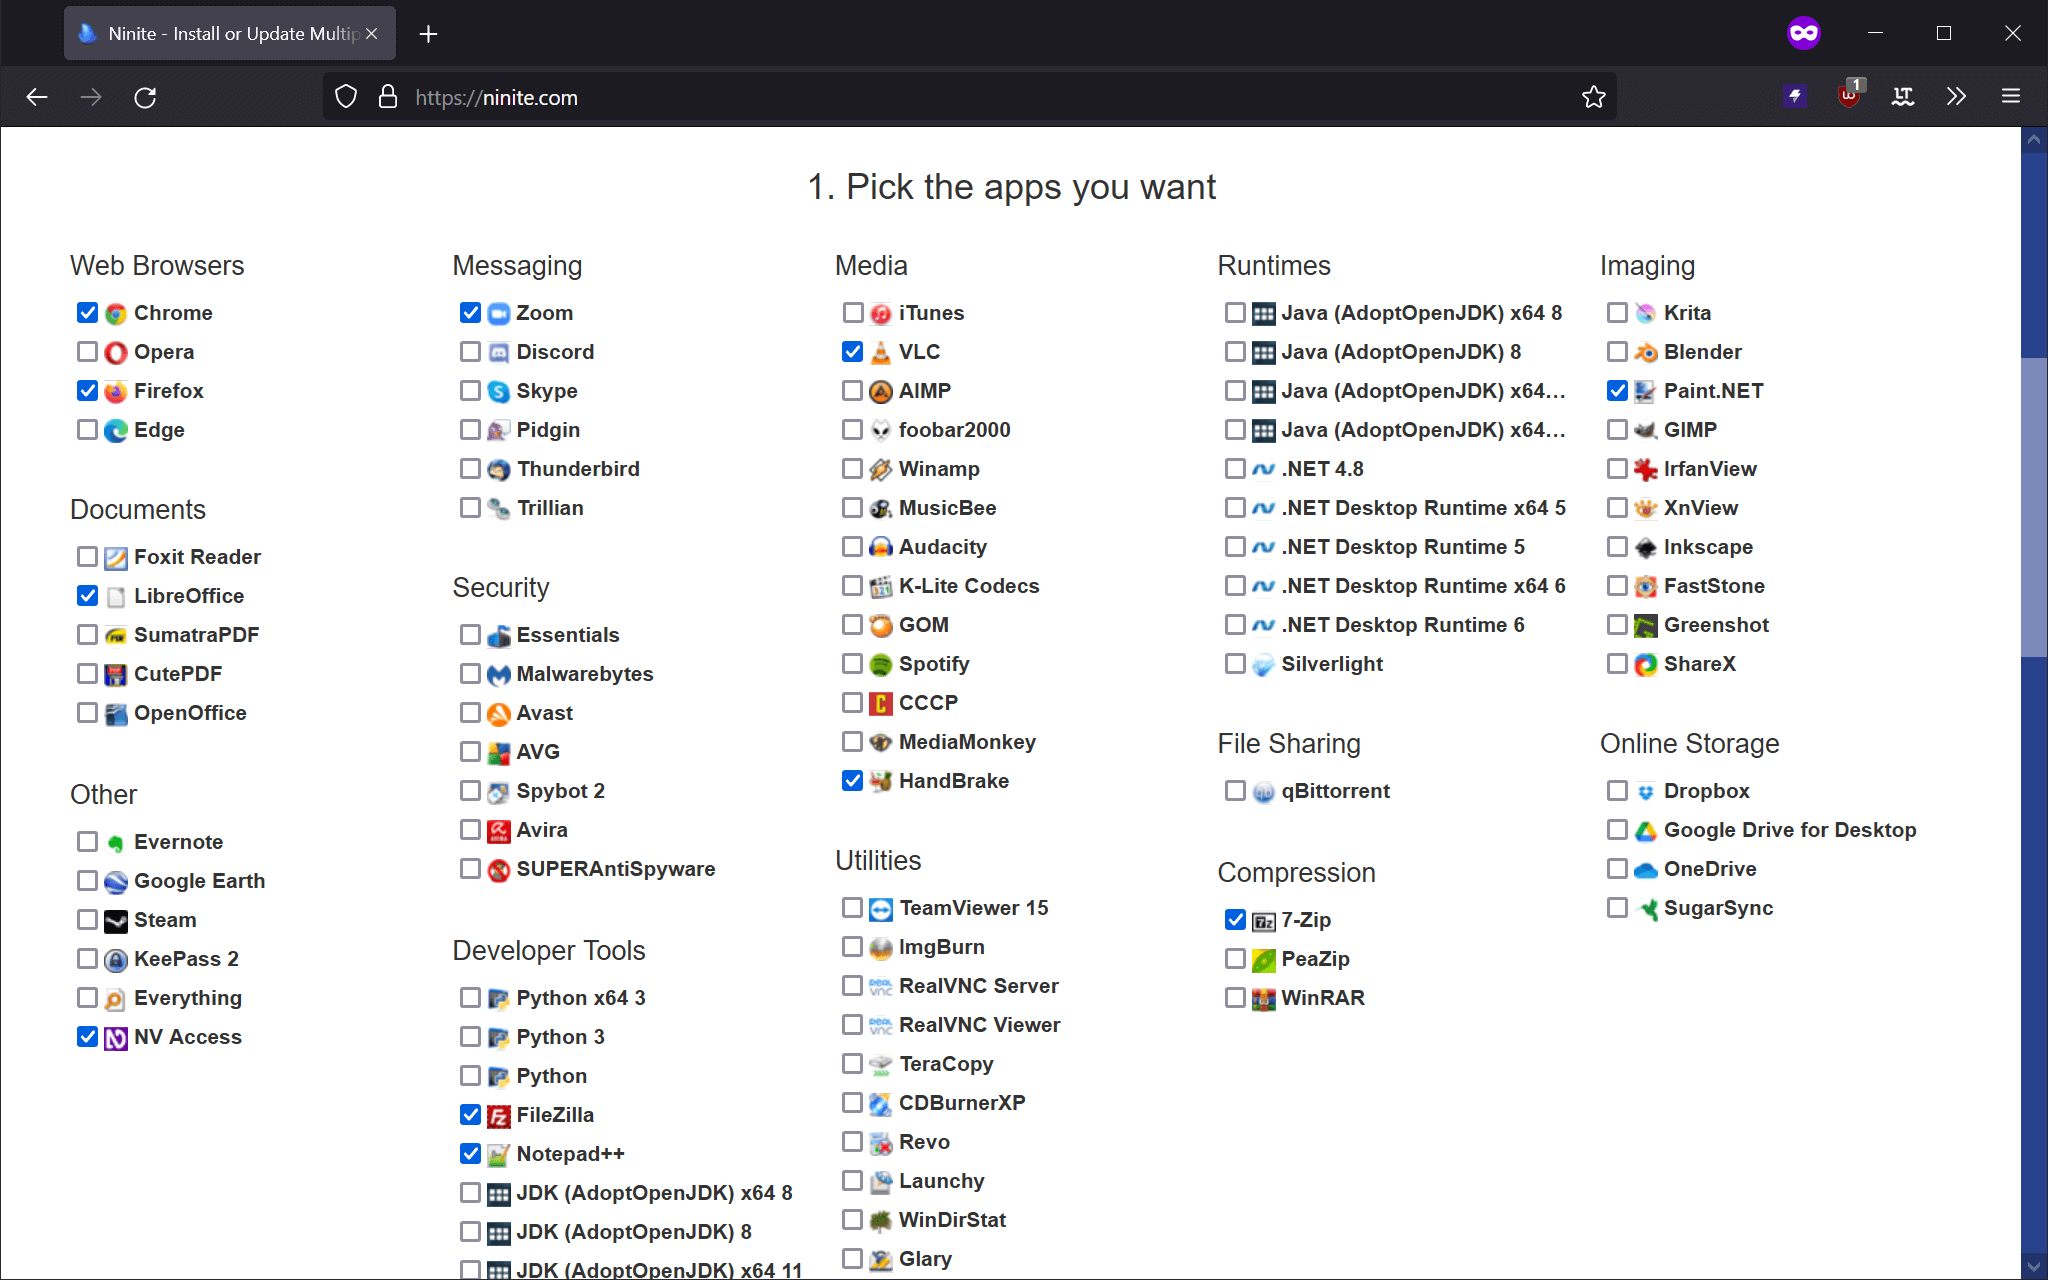
Task: Click the uBlock Origin extension icon
Action: tap(1849, 96)
